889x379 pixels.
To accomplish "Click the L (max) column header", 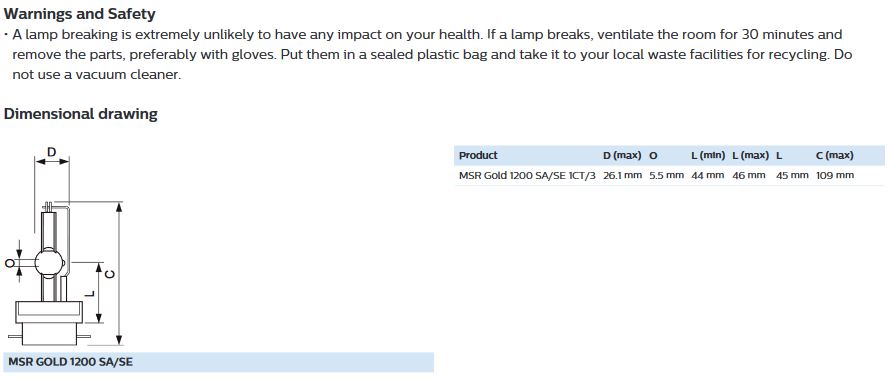I will point(751,155).
